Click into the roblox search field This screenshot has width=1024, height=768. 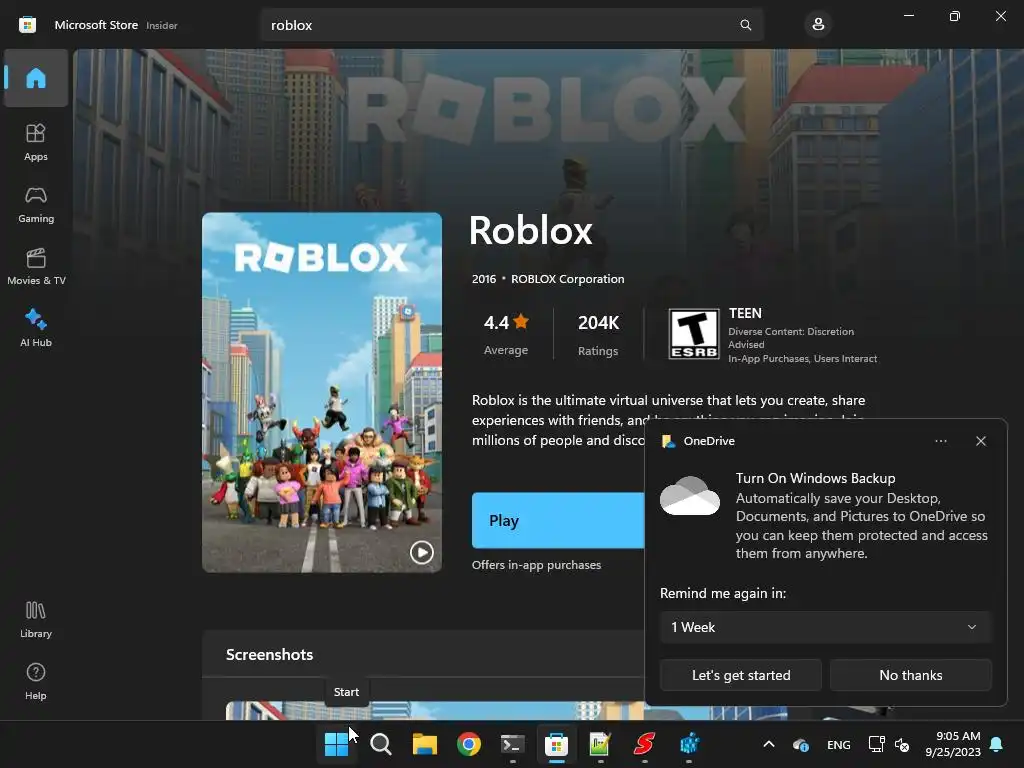click(512, 25)
